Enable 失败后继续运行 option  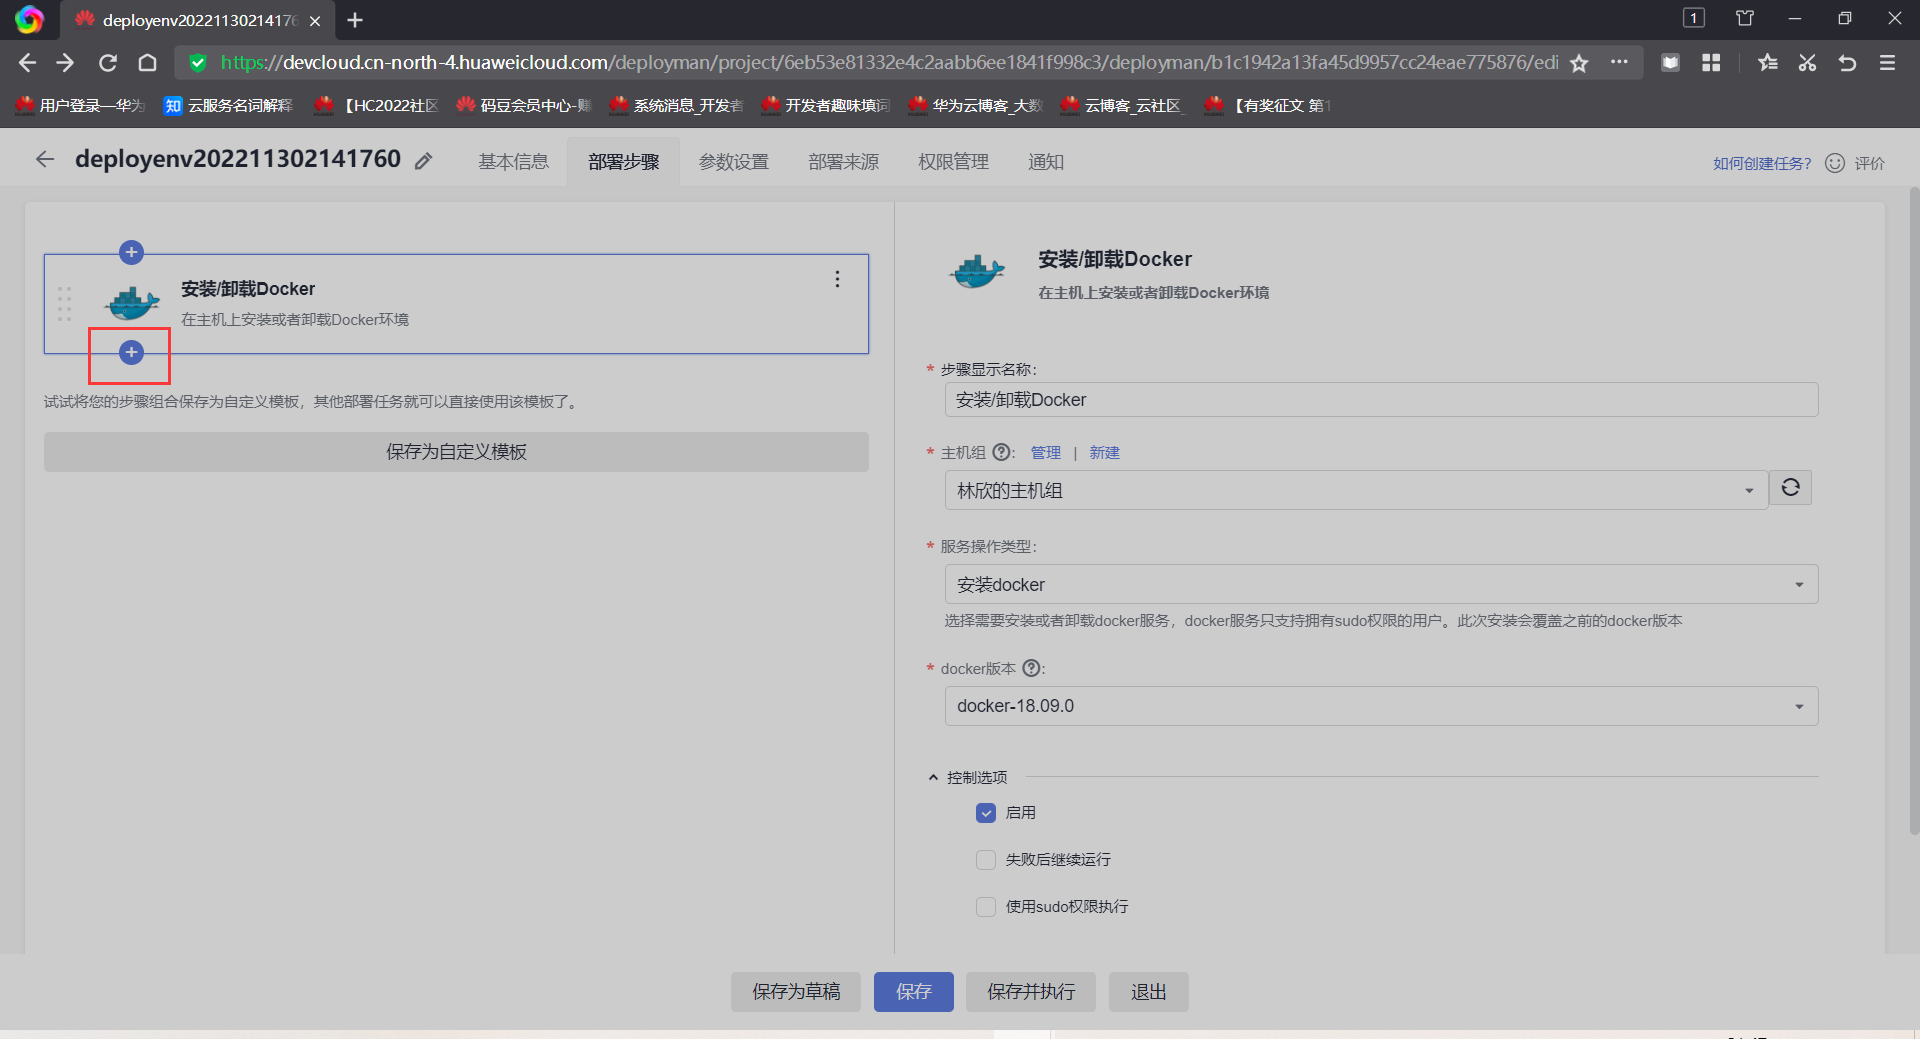(x=986, y=860)
